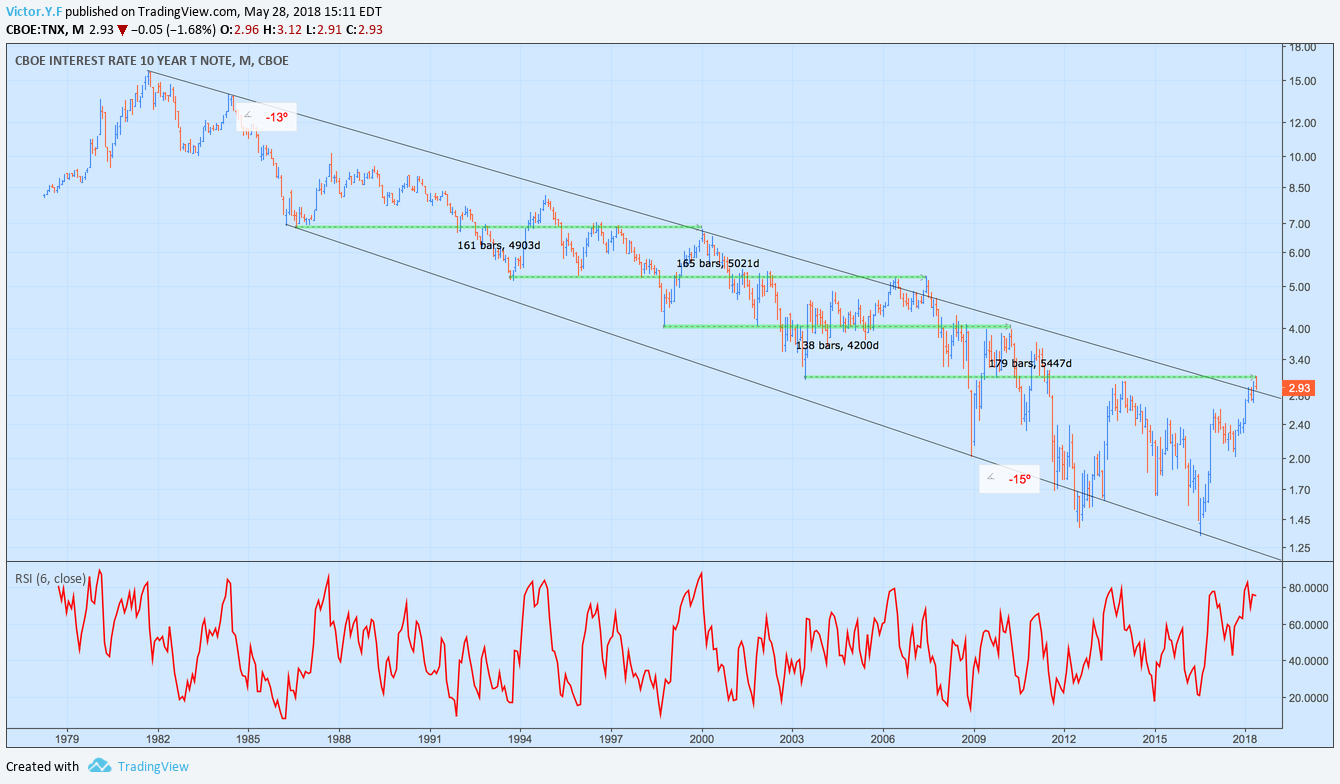The width and height of the screenshot is (1340, 784).
Task: Click the Created with text at bottom
Action: (x=43, y=766)
